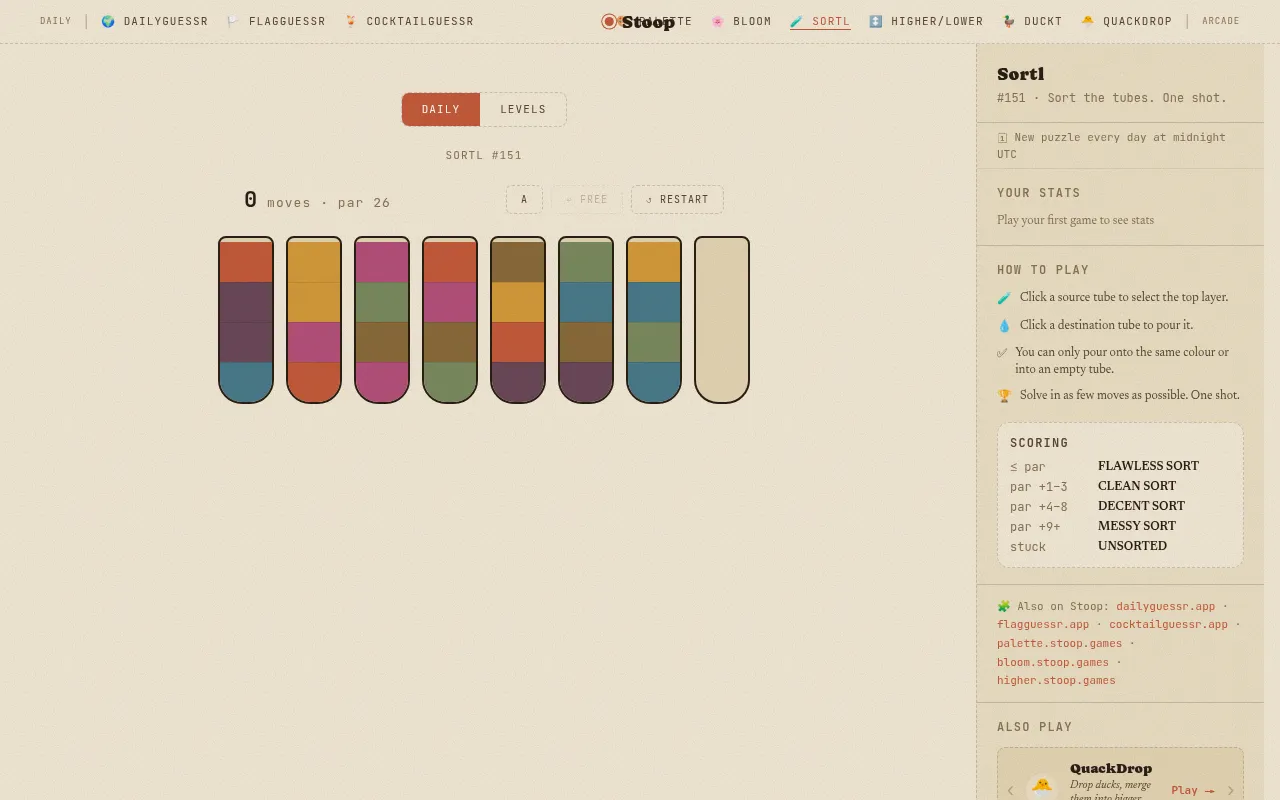Switch to the Levels tab
This screenshot has height=800, width=1280.
(523, 109)
